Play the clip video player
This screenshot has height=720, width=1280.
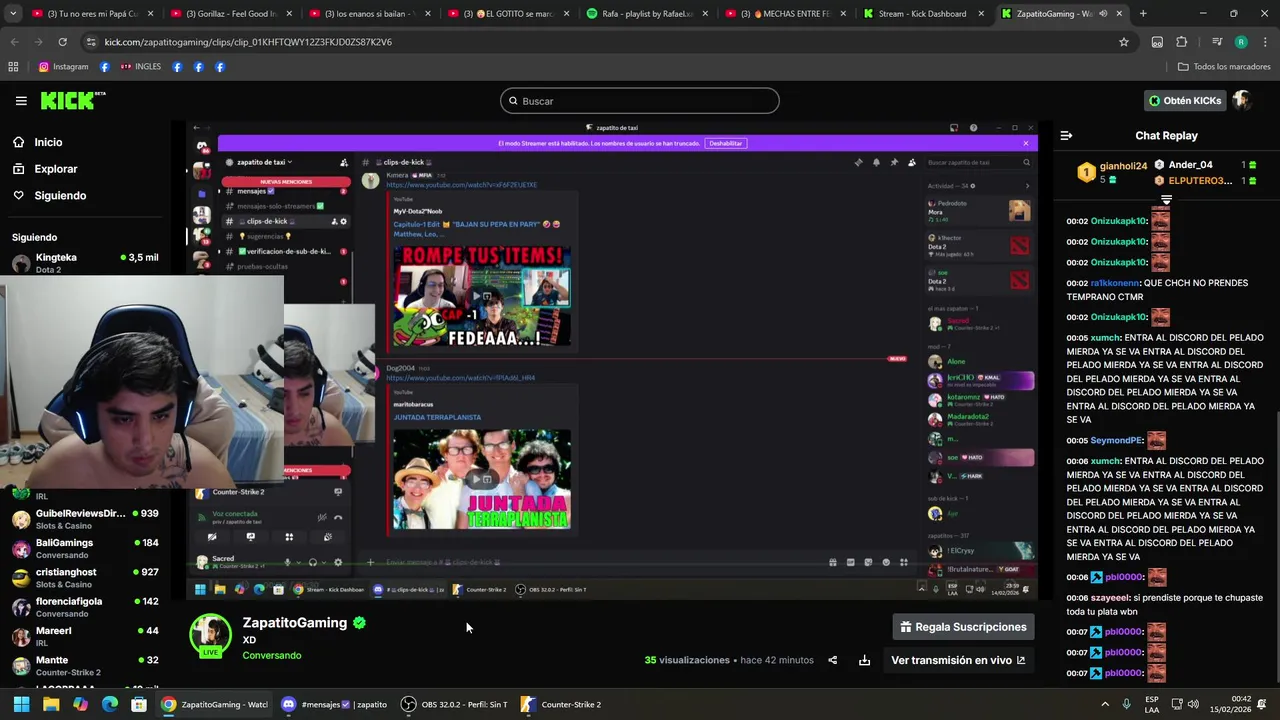[x=613, y=360]
